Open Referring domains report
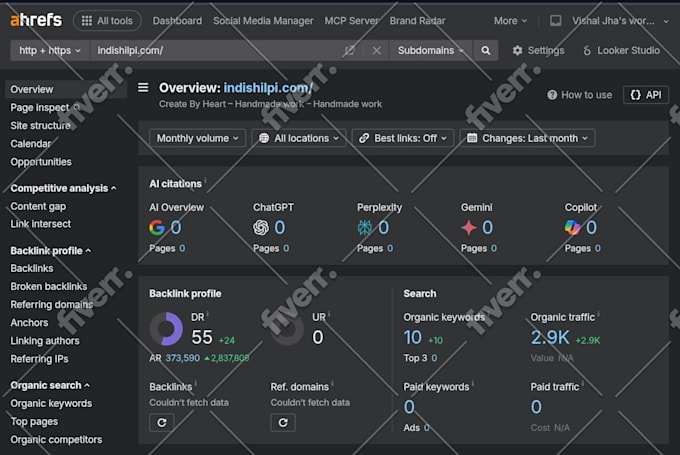The image size is (680, 455). pos(52,305)
